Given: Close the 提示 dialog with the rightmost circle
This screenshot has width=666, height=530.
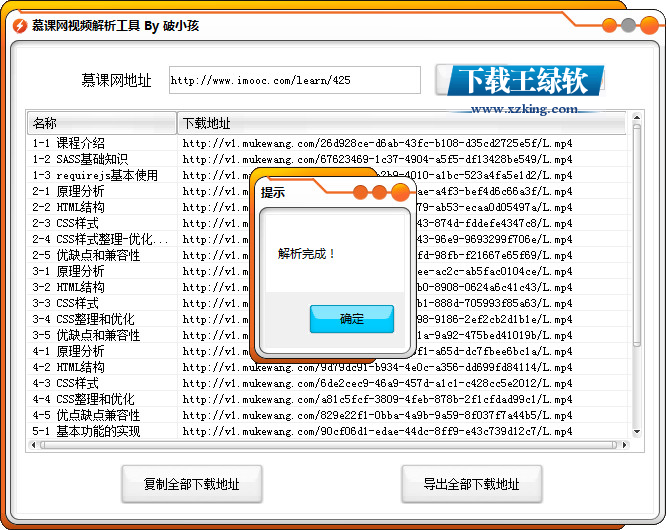Looking at the screenshot, I should 400,192.
